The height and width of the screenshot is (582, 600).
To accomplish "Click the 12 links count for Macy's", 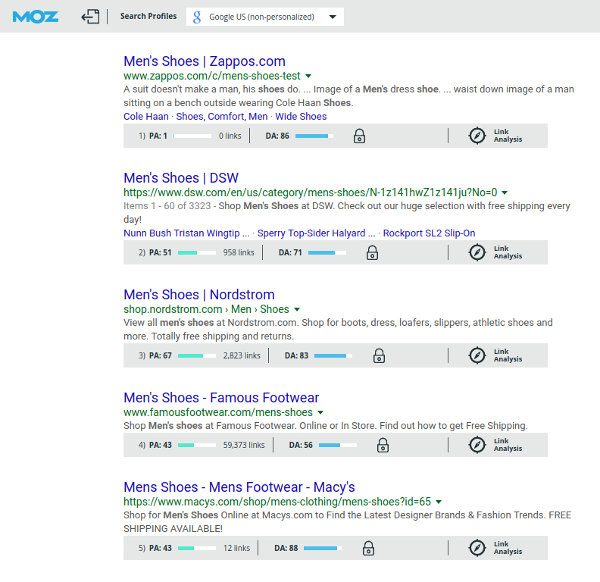I will pyautogui.click(x=237, y=548).
